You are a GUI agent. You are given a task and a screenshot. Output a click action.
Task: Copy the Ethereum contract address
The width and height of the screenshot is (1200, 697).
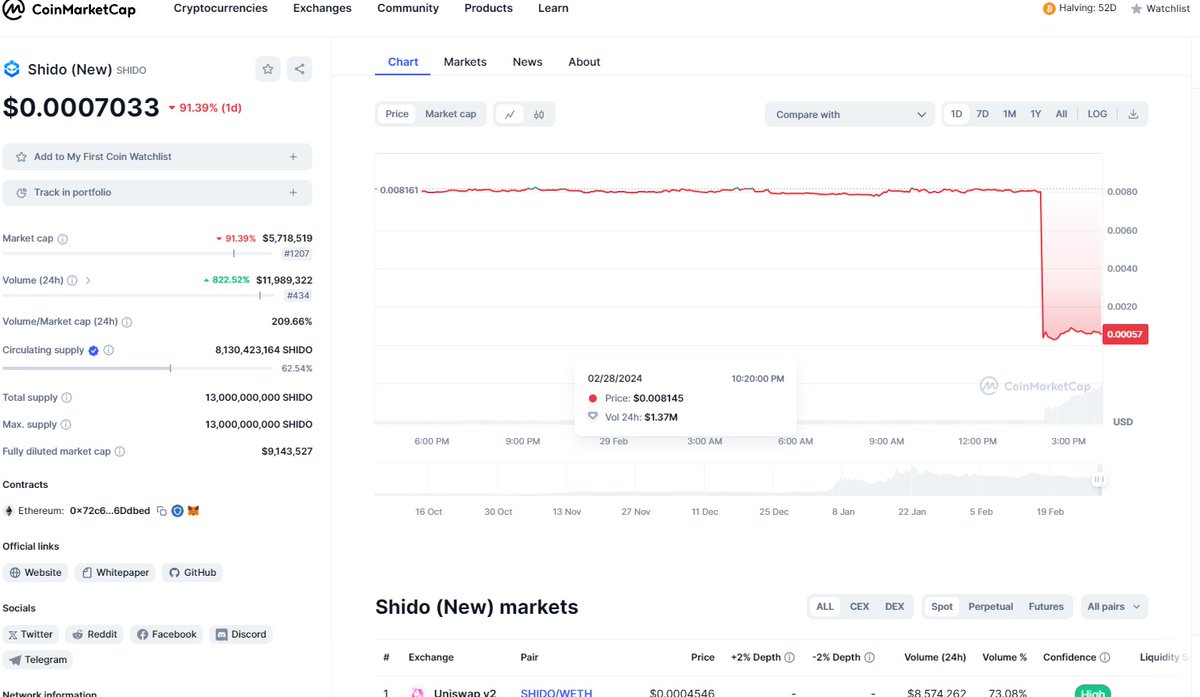pyautogui.click(x=162, y=511)
